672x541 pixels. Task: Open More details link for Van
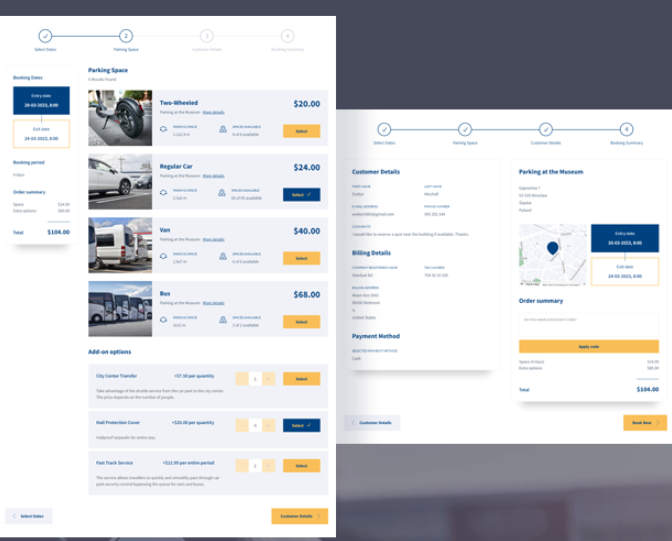pos(213,240)
